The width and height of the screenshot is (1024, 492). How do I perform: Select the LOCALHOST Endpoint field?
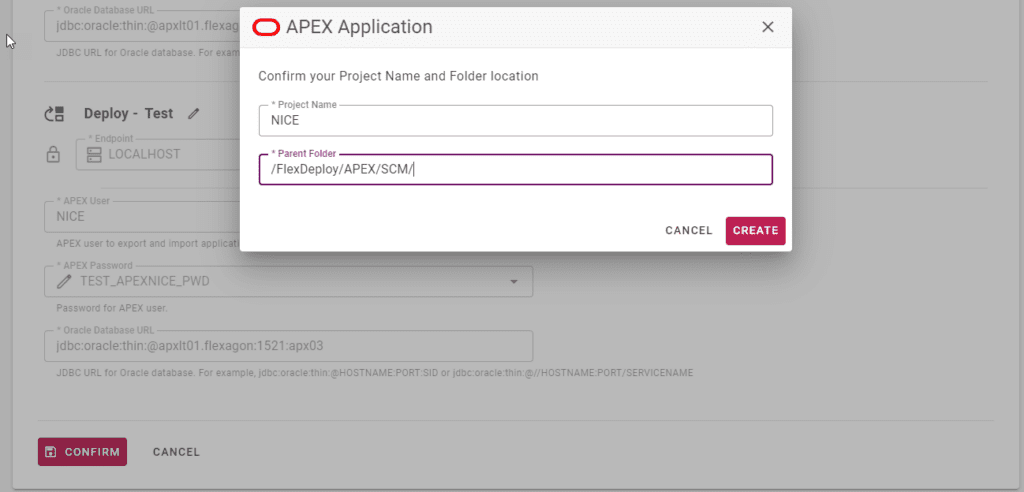(x=158, y=155)
